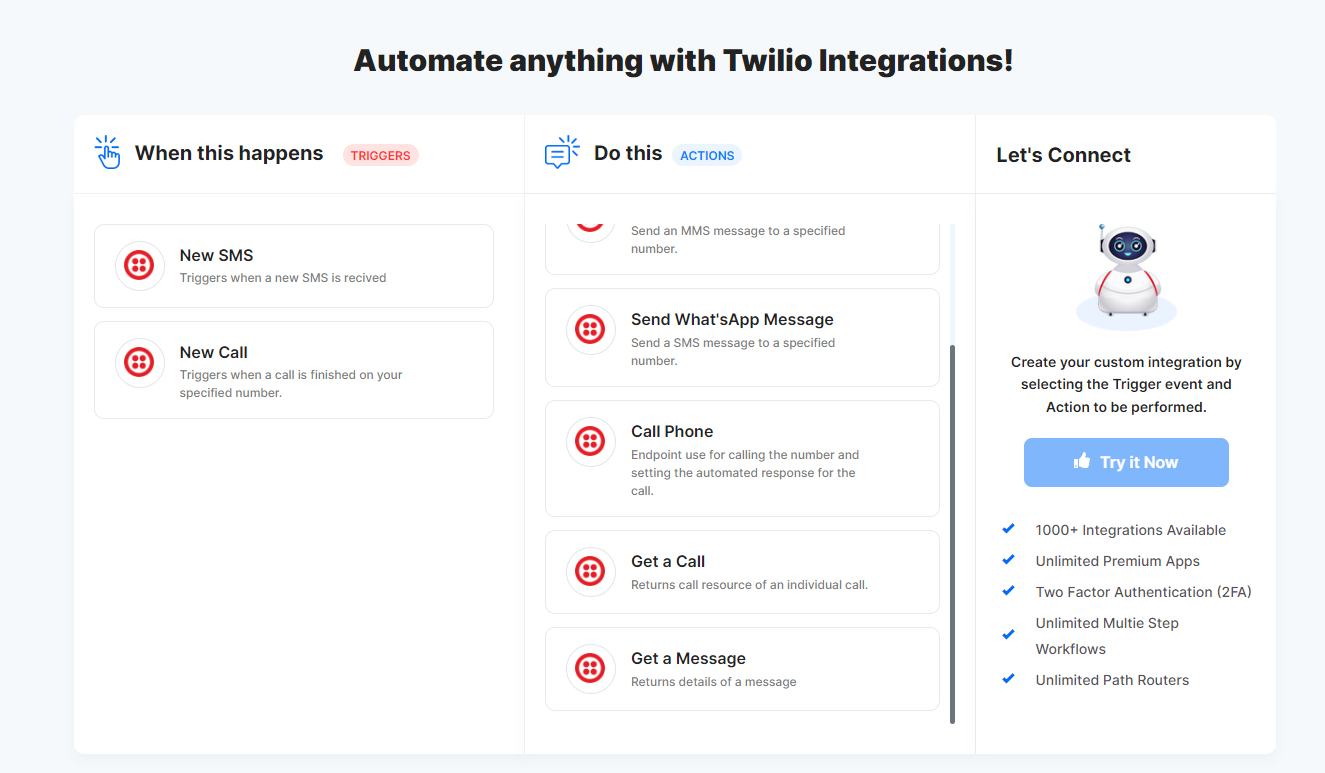Click the 'Unlimited Premium Apps' text

click(1118, 561)
